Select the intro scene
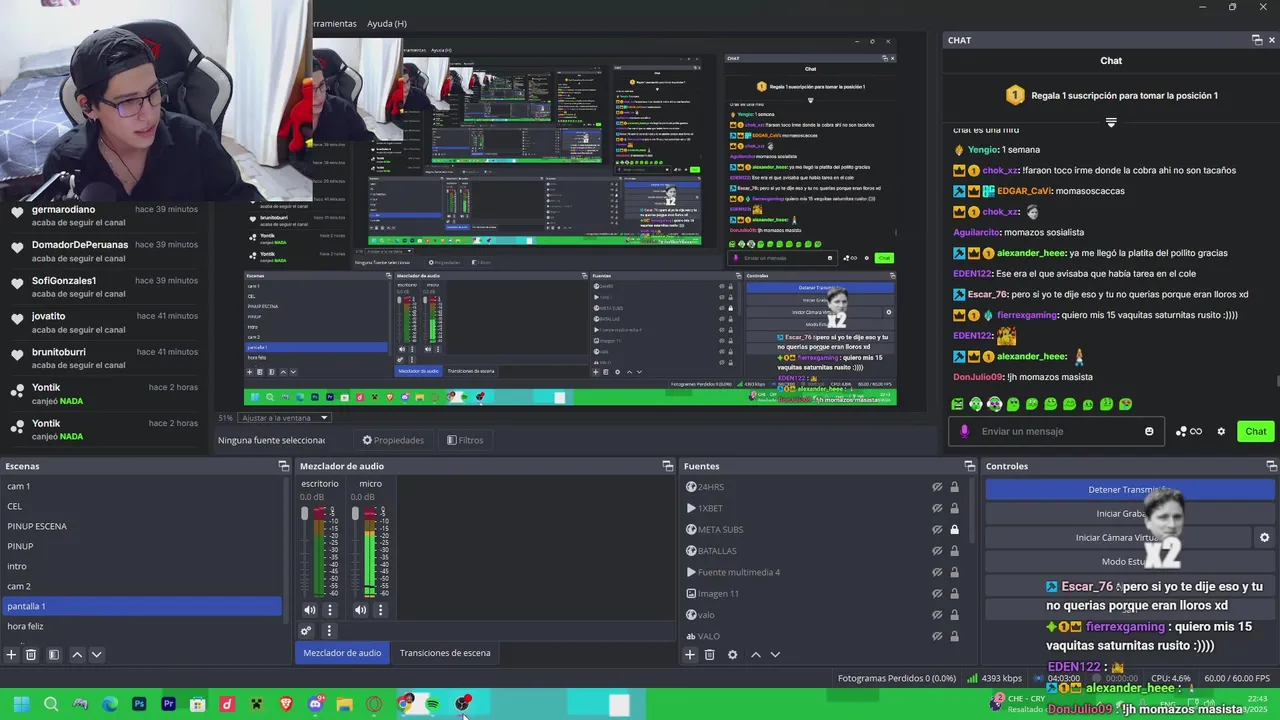 pos(141,566)
